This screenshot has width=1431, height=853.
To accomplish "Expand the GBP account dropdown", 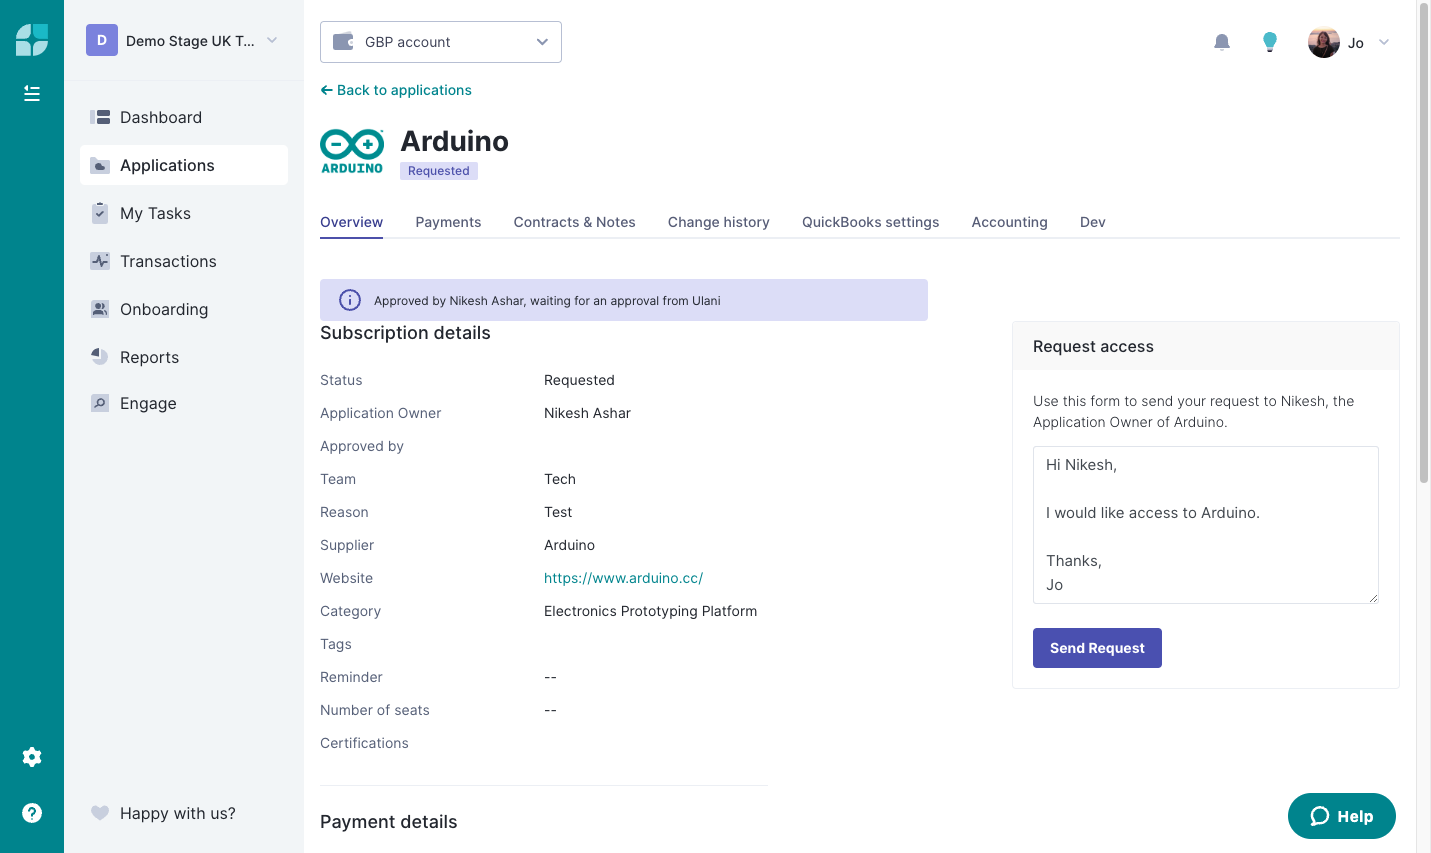I will 441,42.
